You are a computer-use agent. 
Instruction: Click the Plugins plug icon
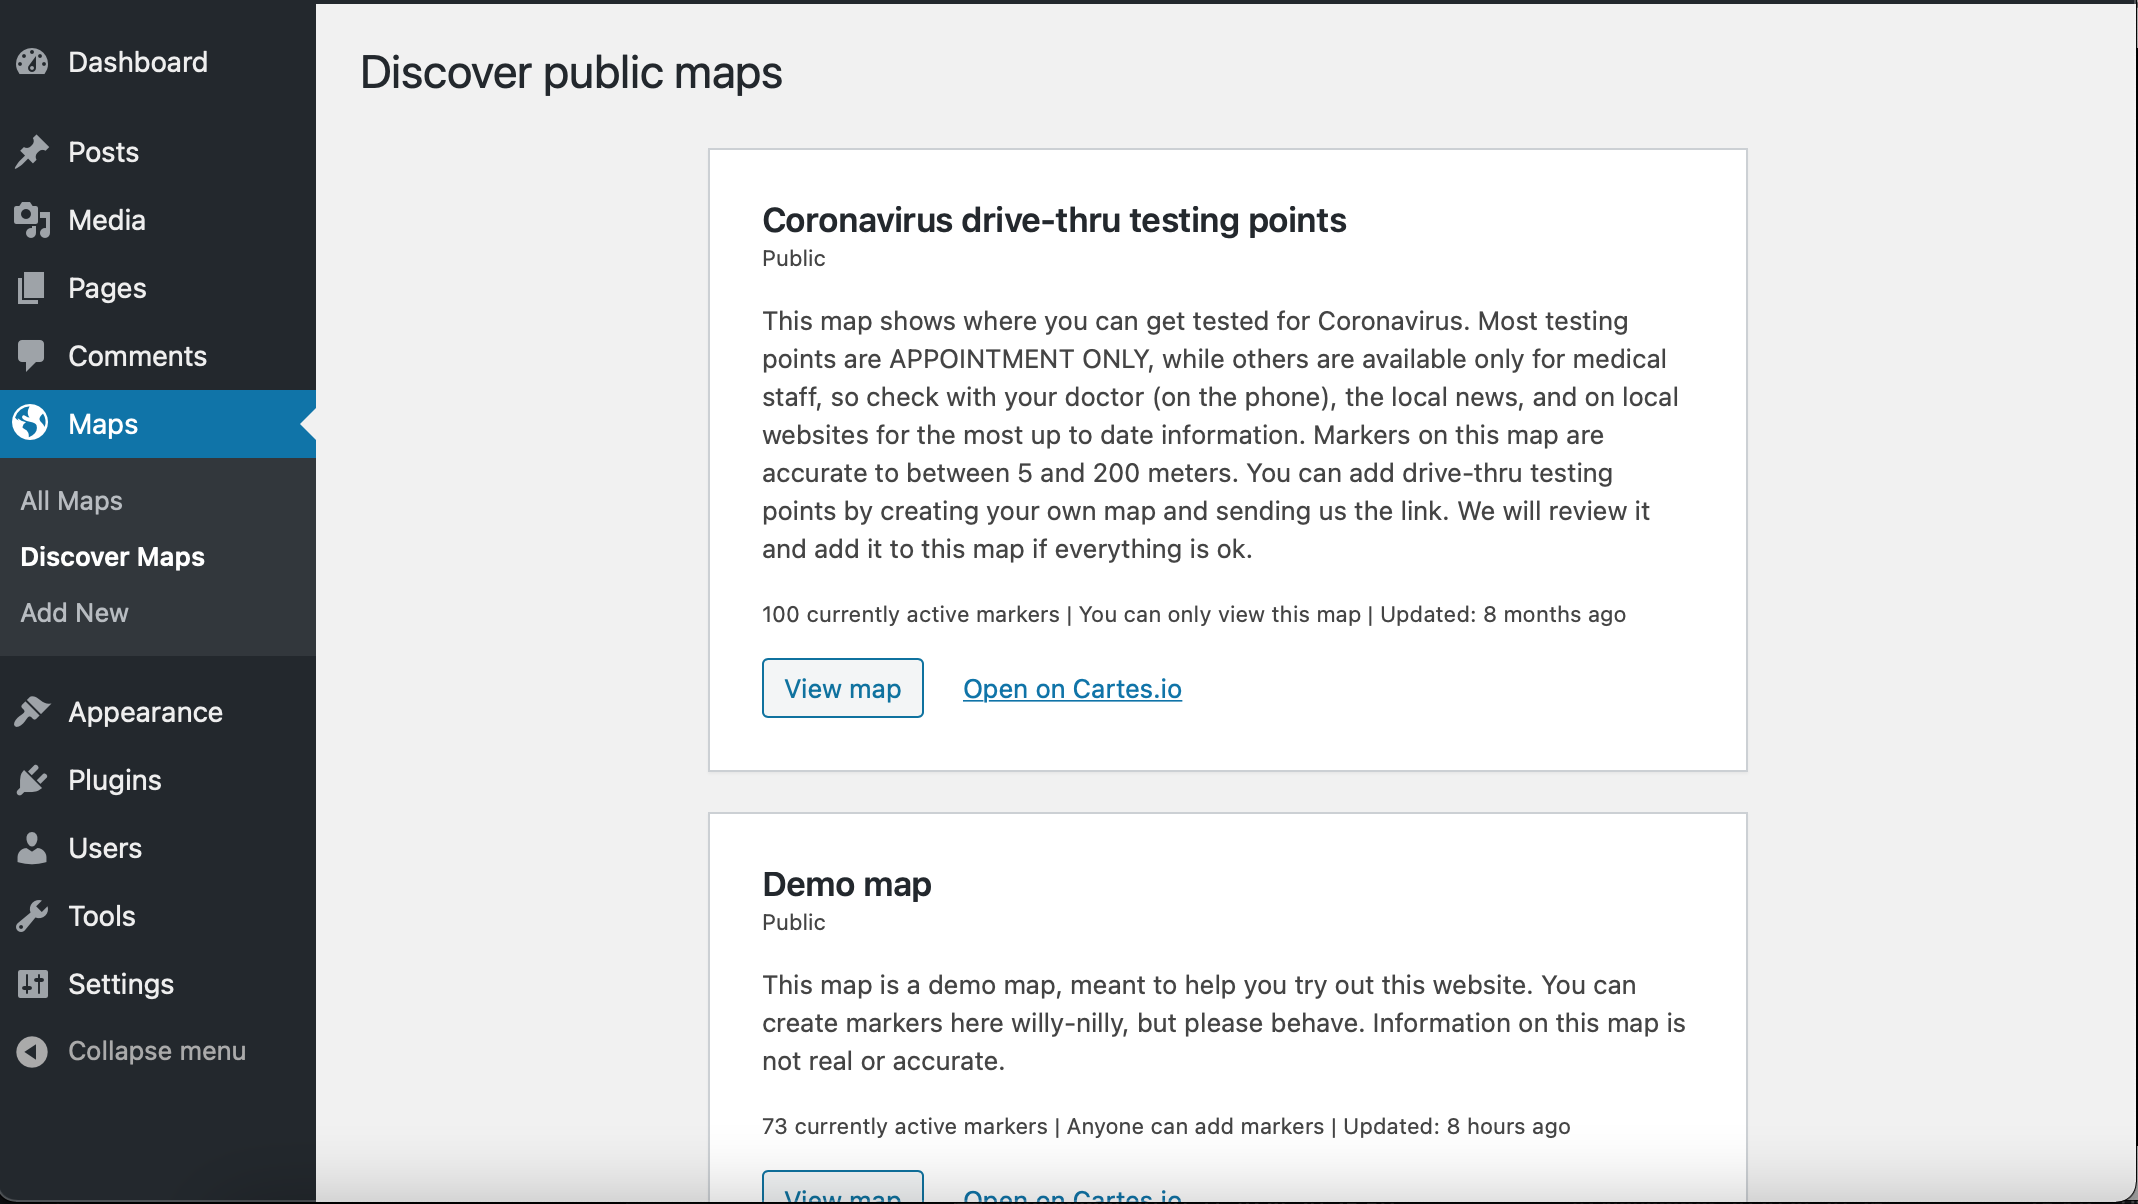32,780
